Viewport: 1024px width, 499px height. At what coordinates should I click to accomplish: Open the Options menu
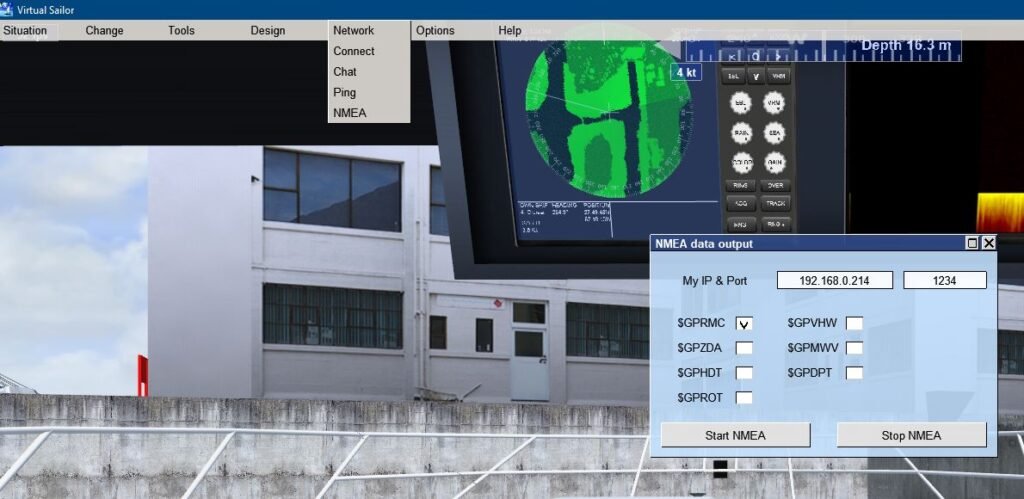tap(435, 31)
